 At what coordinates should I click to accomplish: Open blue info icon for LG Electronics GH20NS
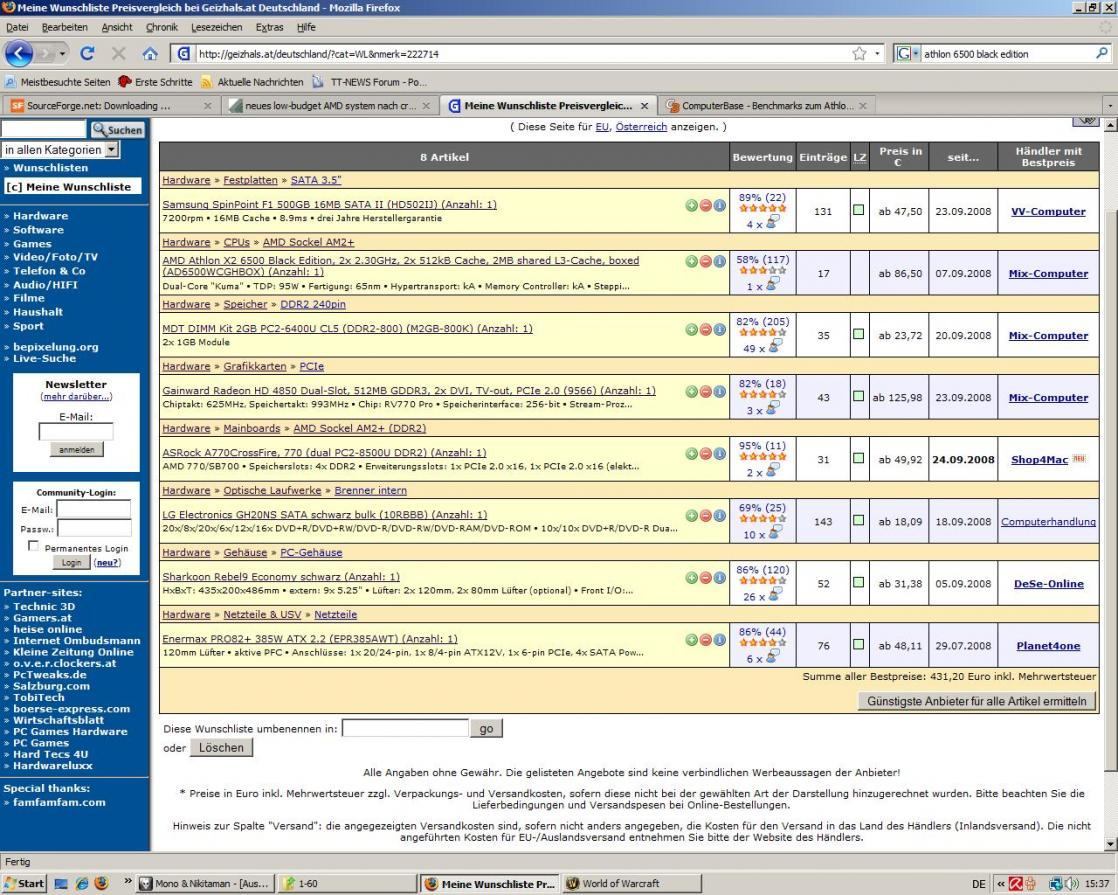coord(719,516)
